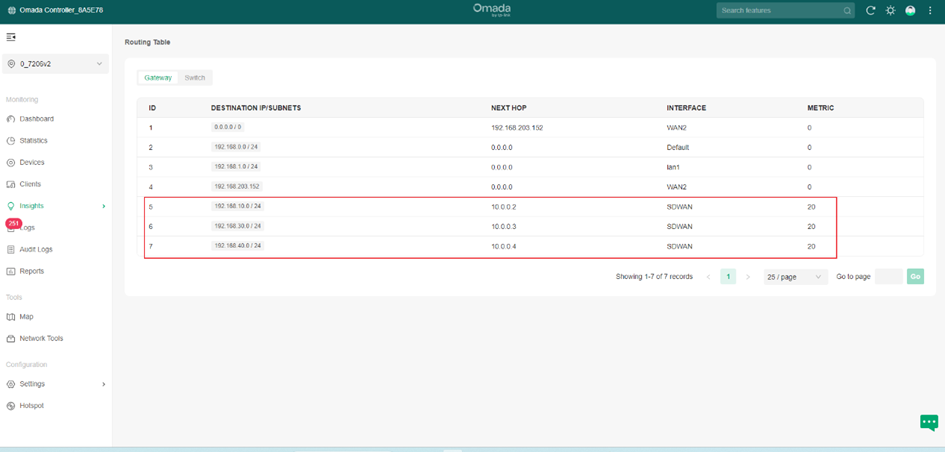Click the Go button in pagination

(x=915, y=277)
